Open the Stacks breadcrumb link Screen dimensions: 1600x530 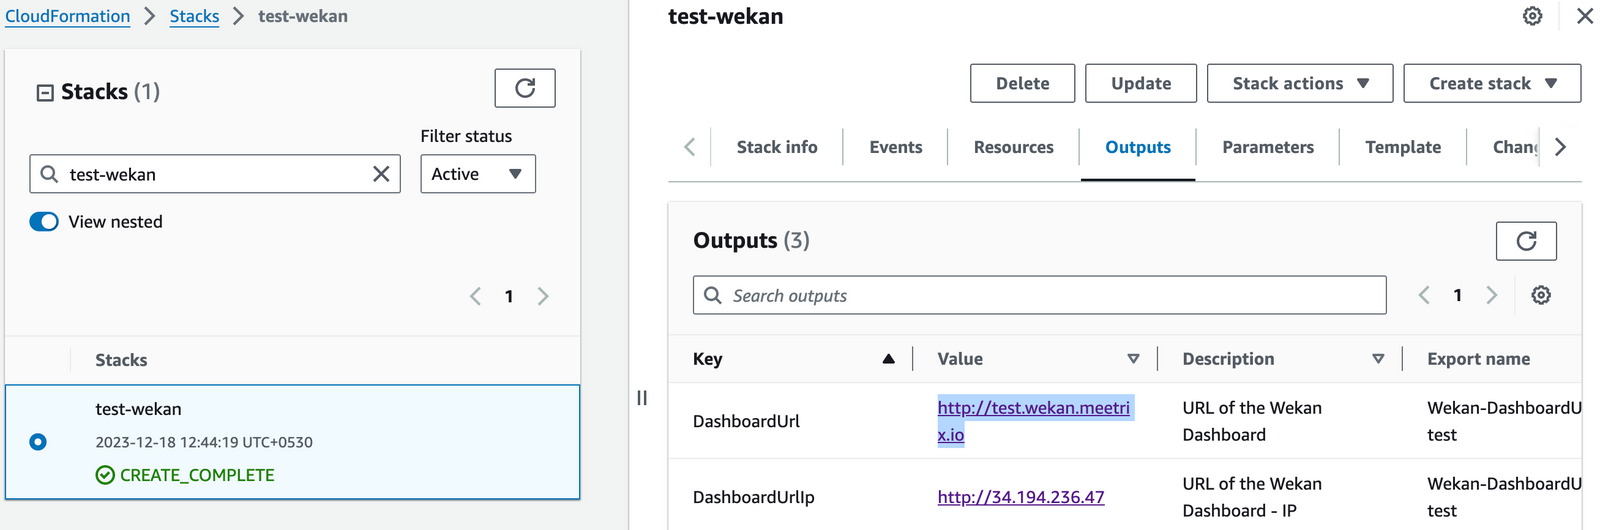(x=194, y=16)
